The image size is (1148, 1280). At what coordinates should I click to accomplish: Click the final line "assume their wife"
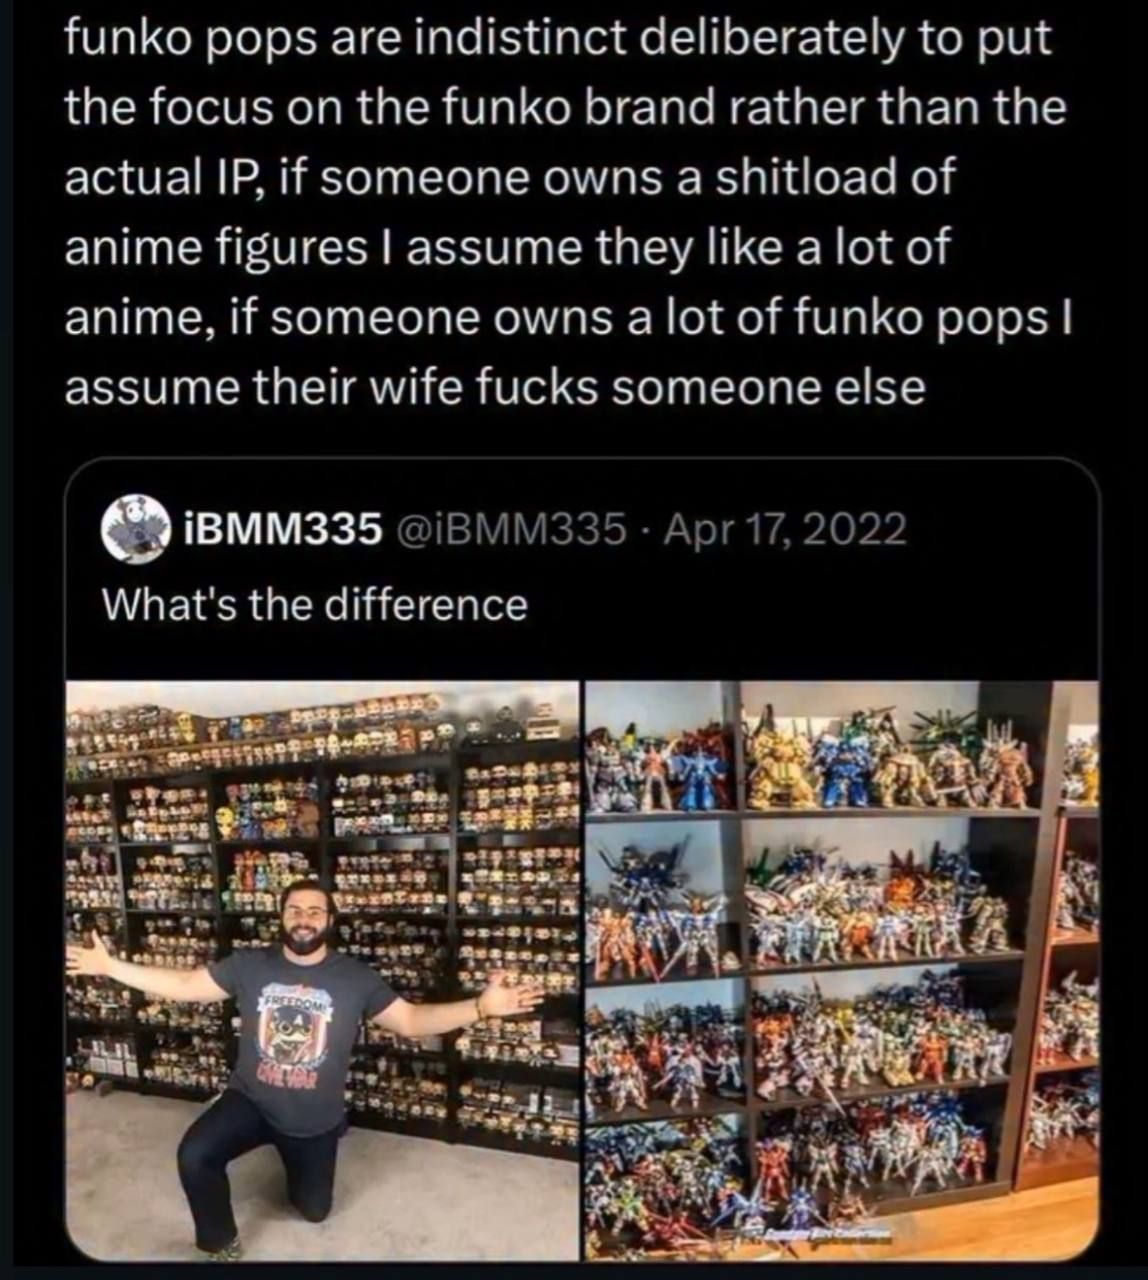point(495,386)
